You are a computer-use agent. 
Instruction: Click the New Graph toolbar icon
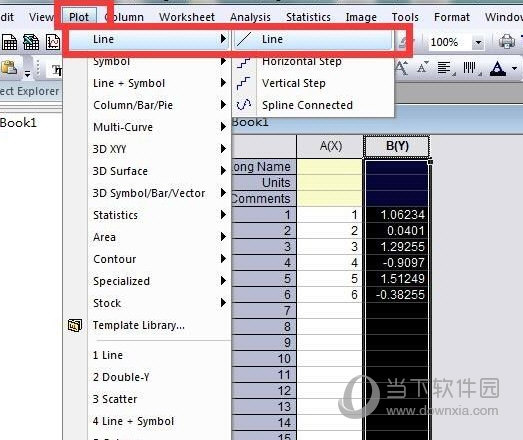[53, 42]
